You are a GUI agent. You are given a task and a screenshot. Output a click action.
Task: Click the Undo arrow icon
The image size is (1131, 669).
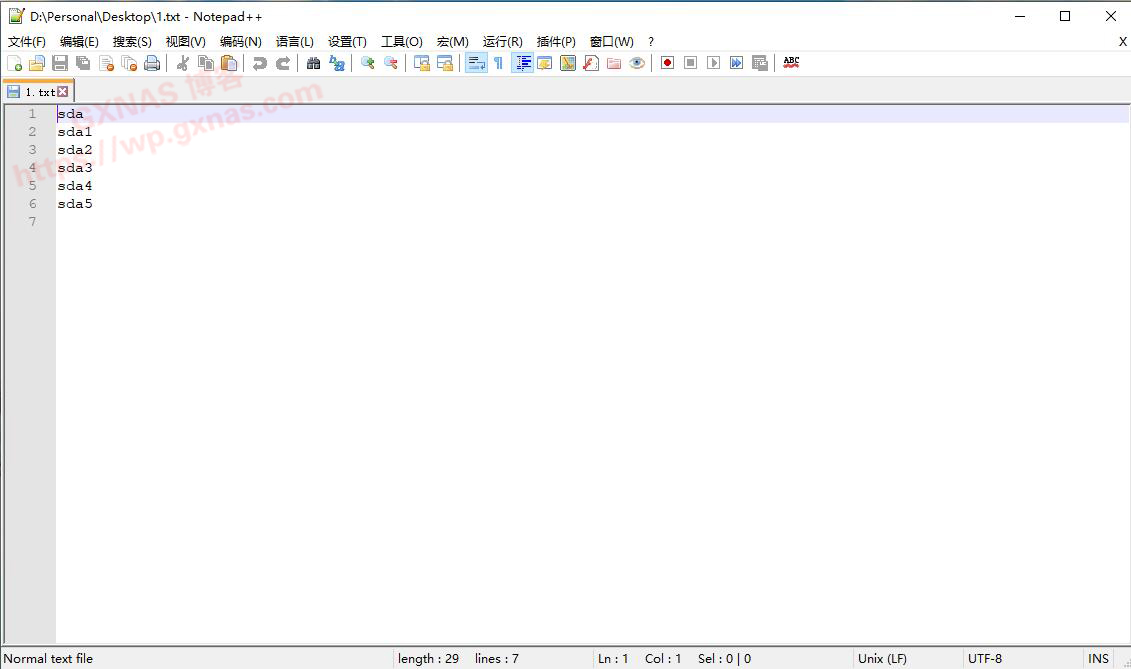tap(260, 63)
